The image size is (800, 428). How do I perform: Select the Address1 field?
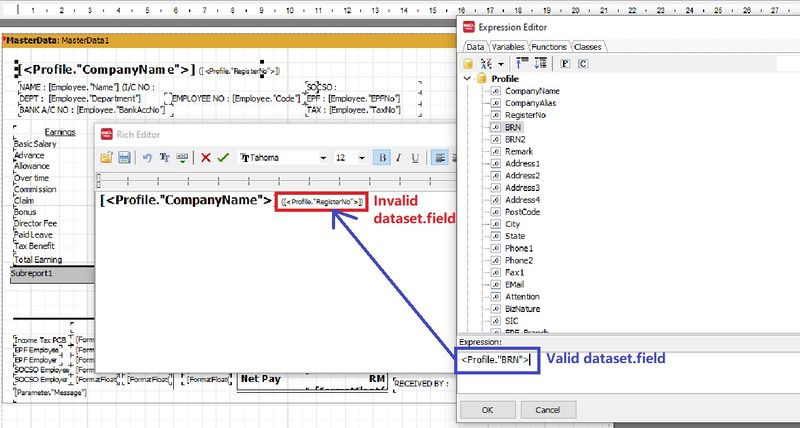[522, 164]
